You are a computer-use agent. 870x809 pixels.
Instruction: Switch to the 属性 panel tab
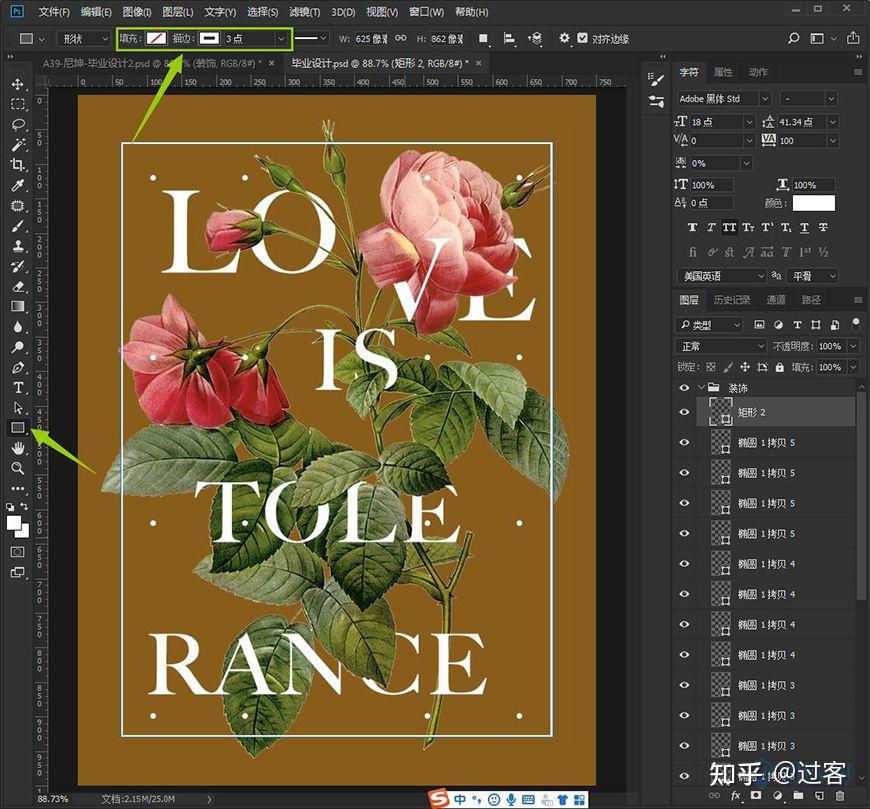pos(722,72)
